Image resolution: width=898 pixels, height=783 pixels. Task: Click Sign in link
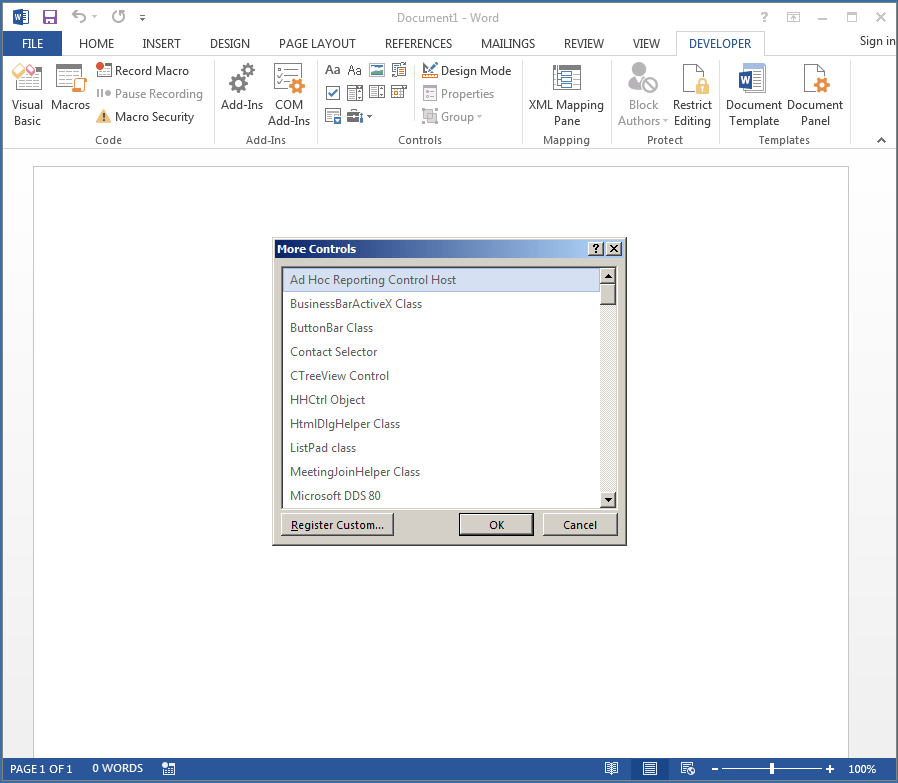click(x=877, y=41)
